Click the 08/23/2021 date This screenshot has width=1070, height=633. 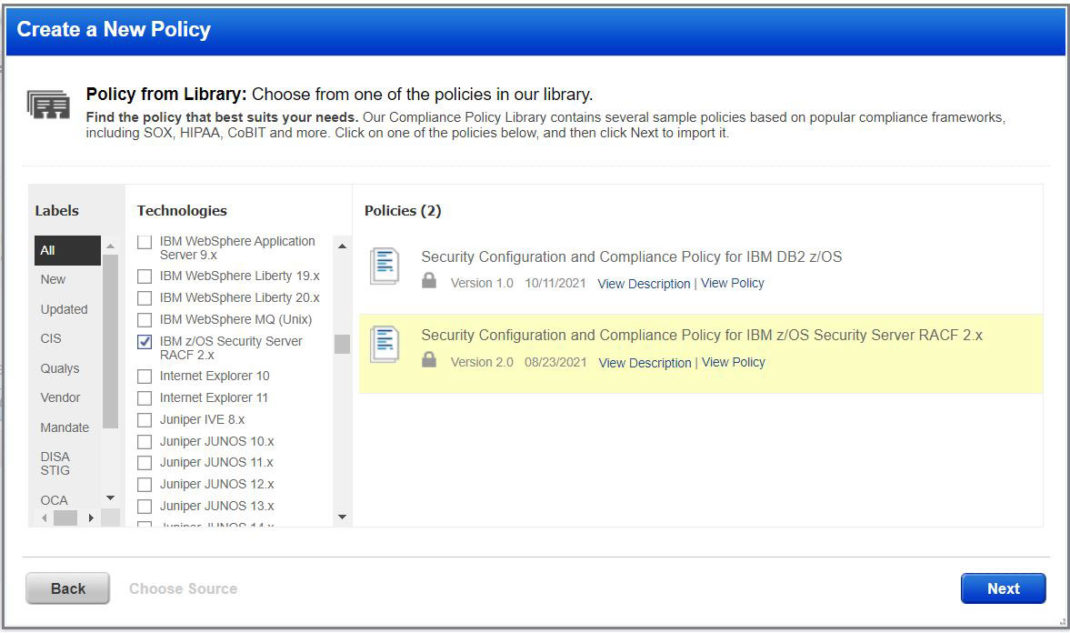555,362
